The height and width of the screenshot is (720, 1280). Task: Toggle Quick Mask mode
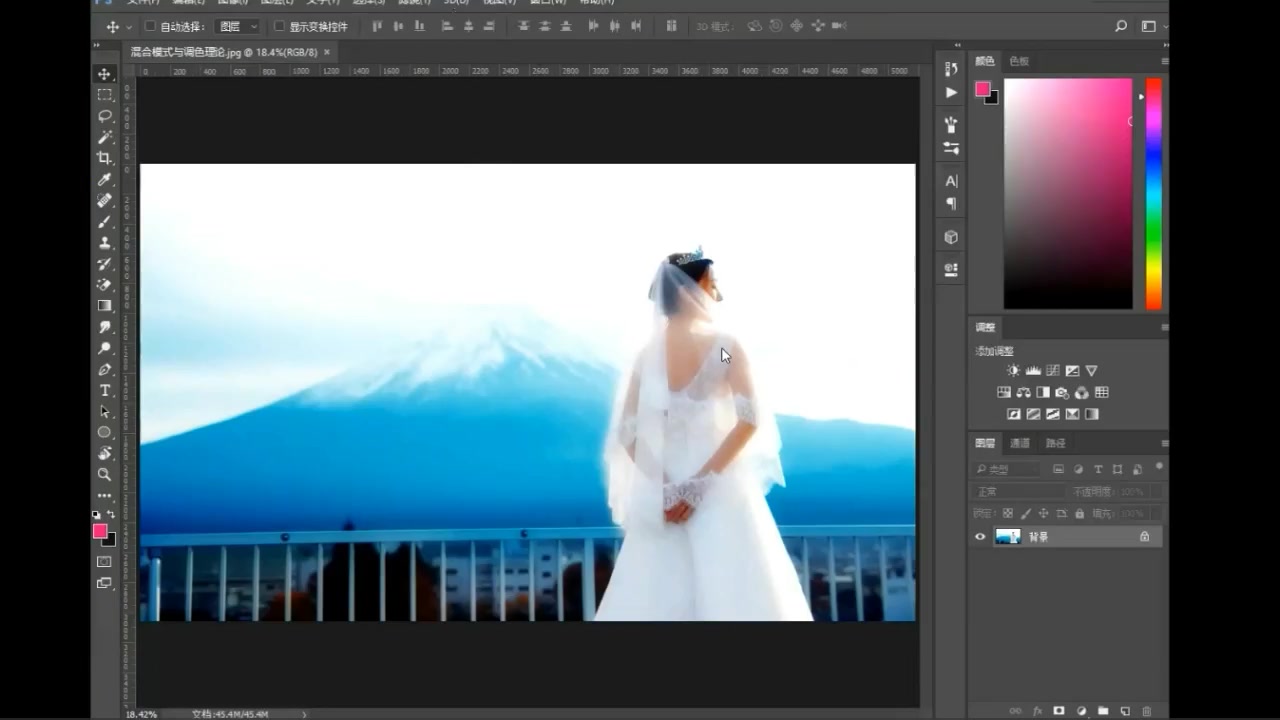(104, 562)
